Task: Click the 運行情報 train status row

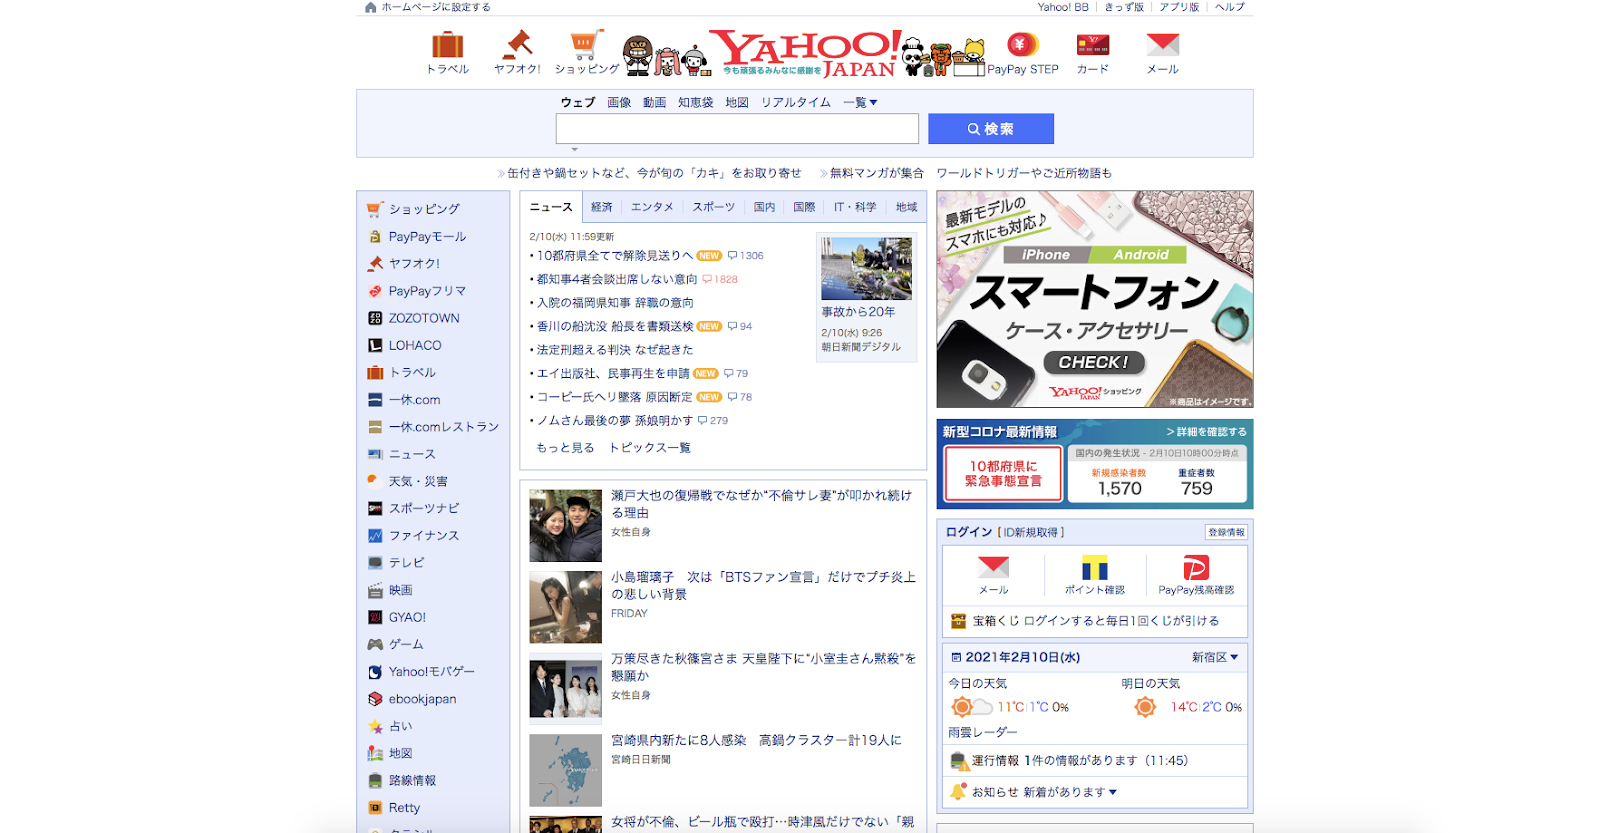Action: pyautogui.click(x=1096, y=760)
